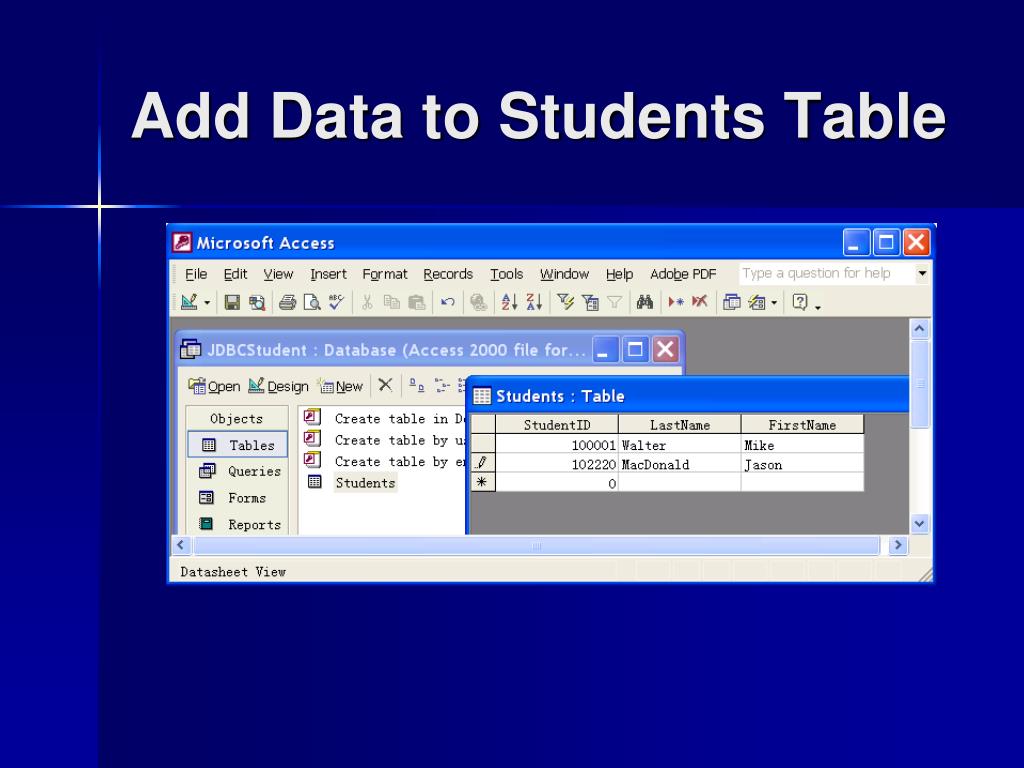1024x768 pixels.
Task: Click the Microsoft Access Help icon
Action: pyautogui.click(x=800, y=302)
